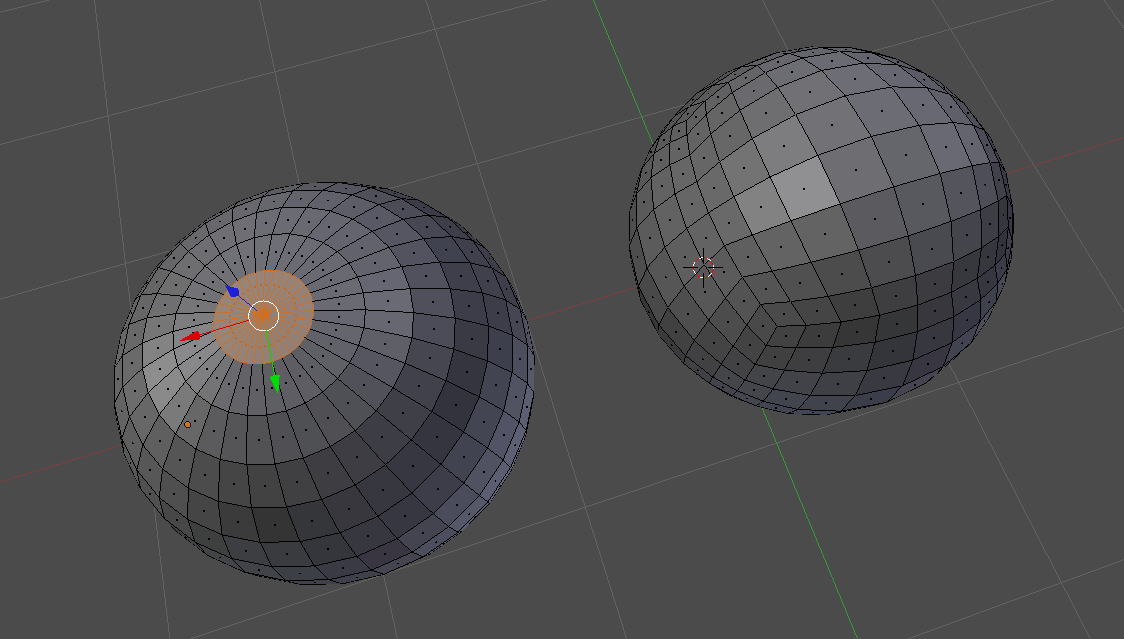Click the white circle at the gizmo center
Viewport: 1124px width, 639px height.
point(262,314)
